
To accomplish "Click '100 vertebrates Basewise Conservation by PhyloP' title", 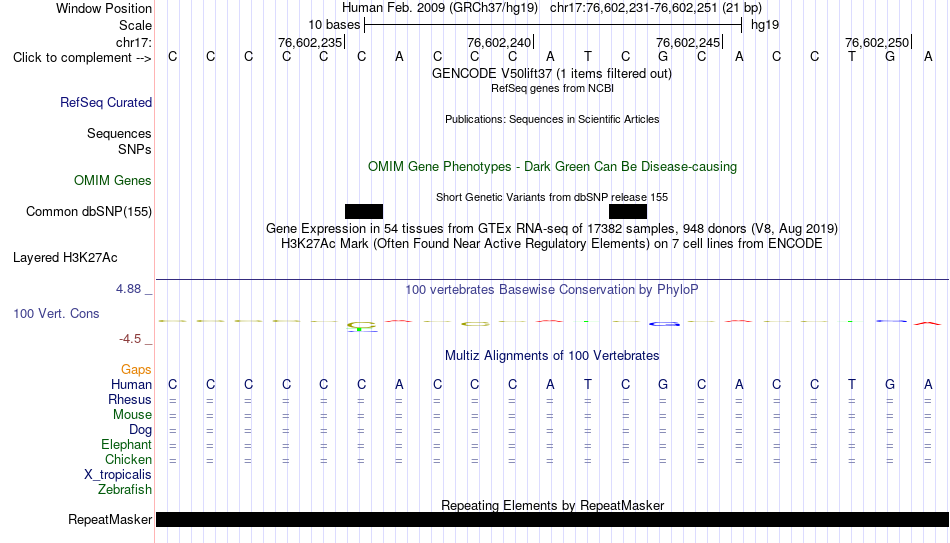I will 552,290.
